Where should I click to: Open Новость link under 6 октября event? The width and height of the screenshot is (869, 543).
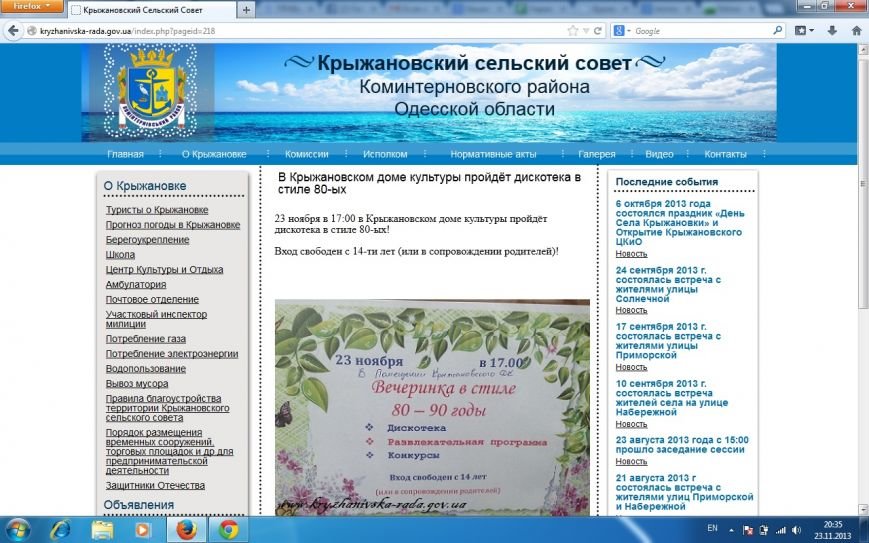pos(631,254)
